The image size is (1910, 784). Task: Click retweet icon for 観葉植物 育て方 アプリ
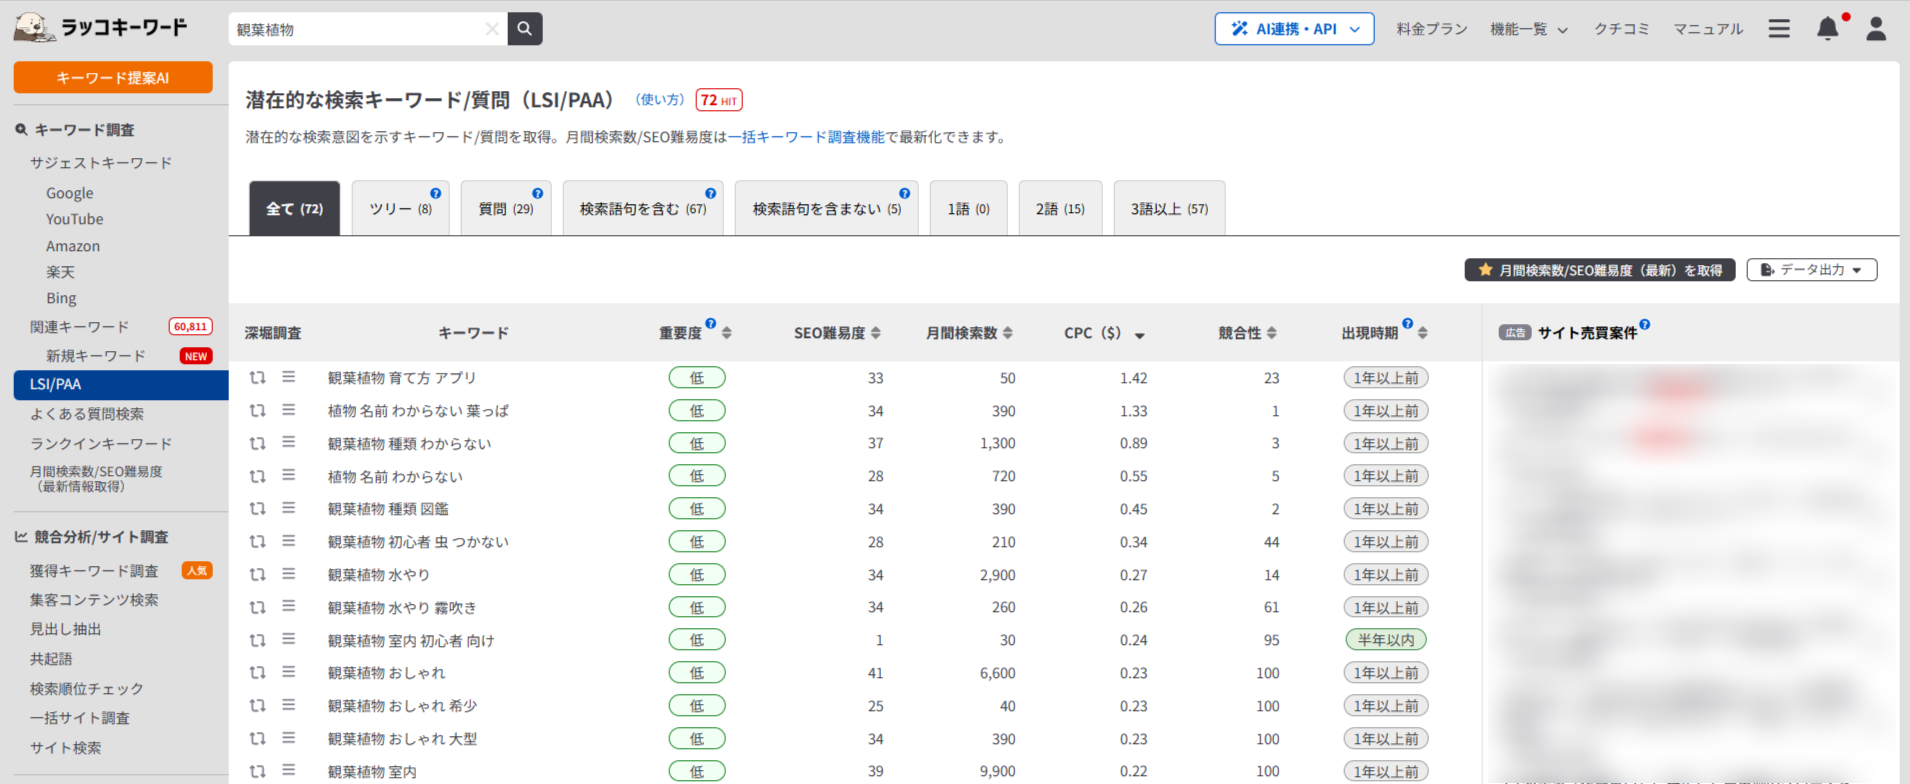pyautogui.click(x=258, y=378)
